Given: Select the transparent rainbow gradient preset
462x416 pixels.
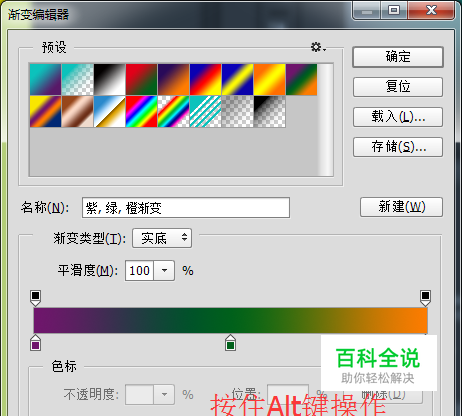Looking at the screenshot, I should pyautogui.click(x=174, y=112).
